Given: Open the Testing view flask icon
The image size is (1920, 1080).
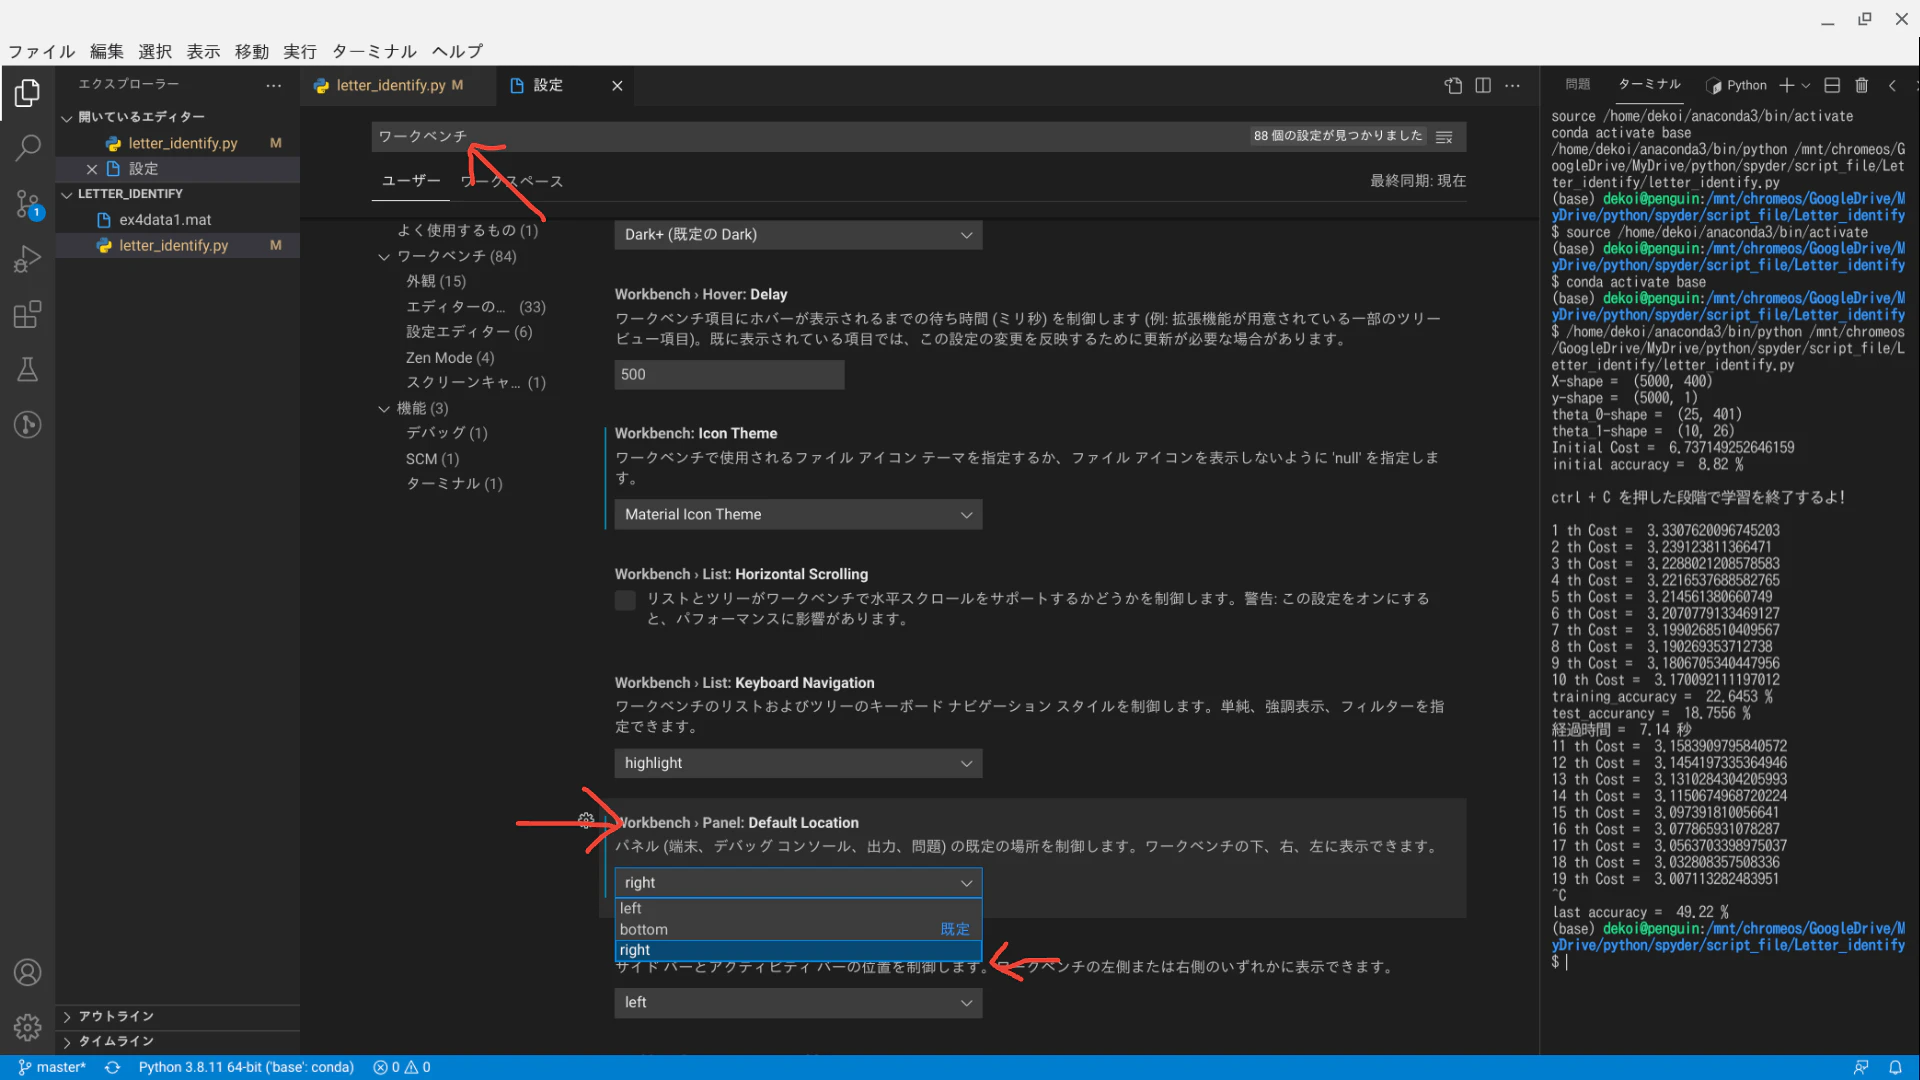Looking at the screenshot, I should click(27, 369).
